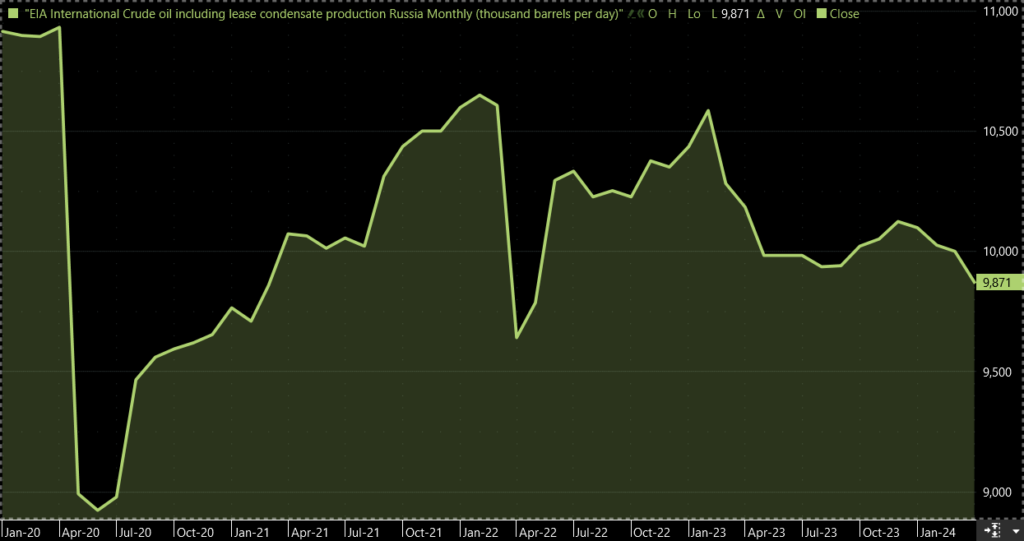1024x541 pixels.
Task: Click the O (open) field in the legend
Action: tap(652, 14)
